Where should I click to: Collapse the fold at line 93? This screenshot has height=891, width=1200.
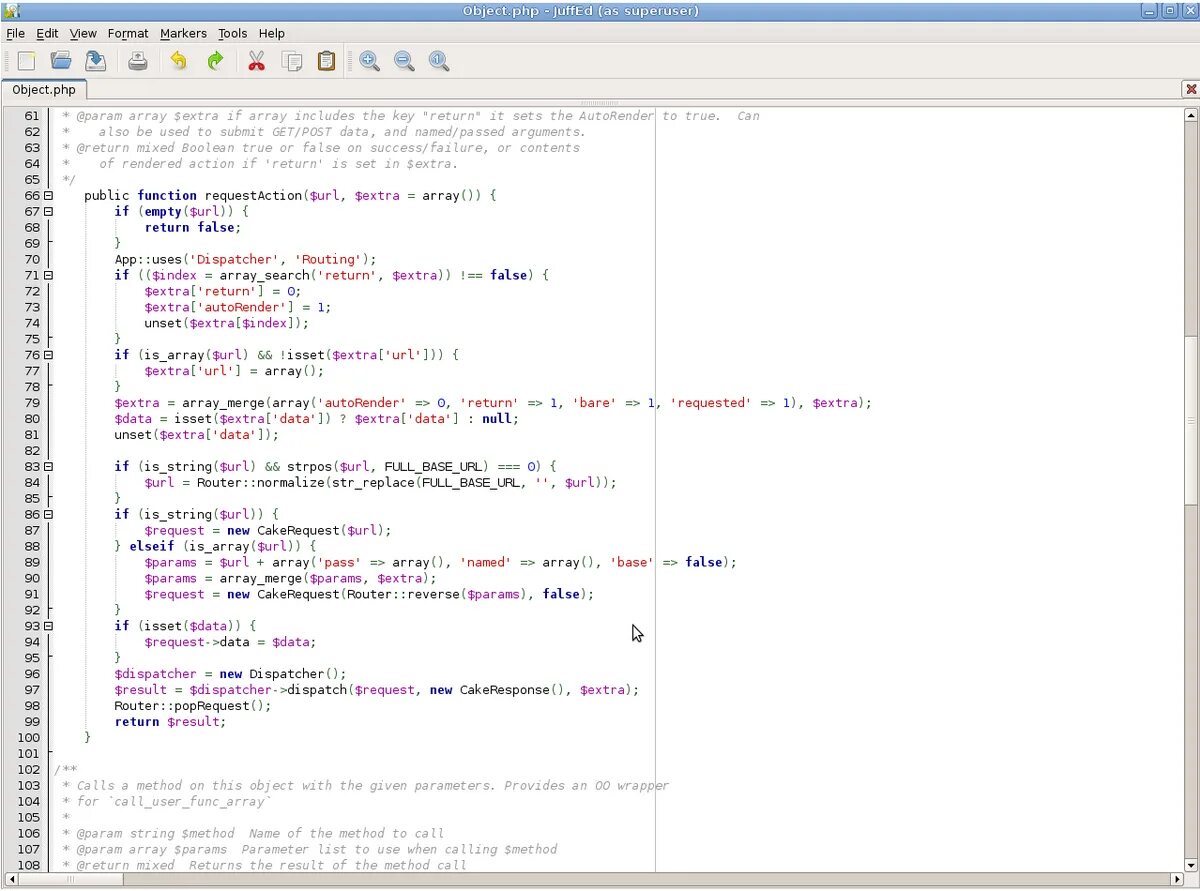[x=48, y=626]
